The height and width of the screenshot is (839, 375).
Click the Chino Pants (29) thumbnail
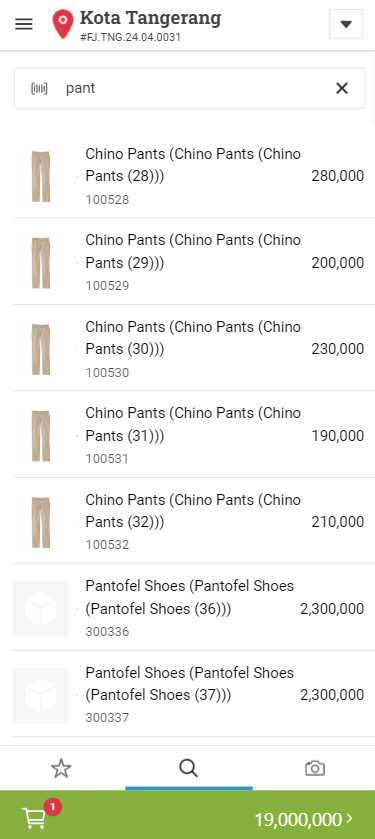pyautogui.click(x=41, y=262)
